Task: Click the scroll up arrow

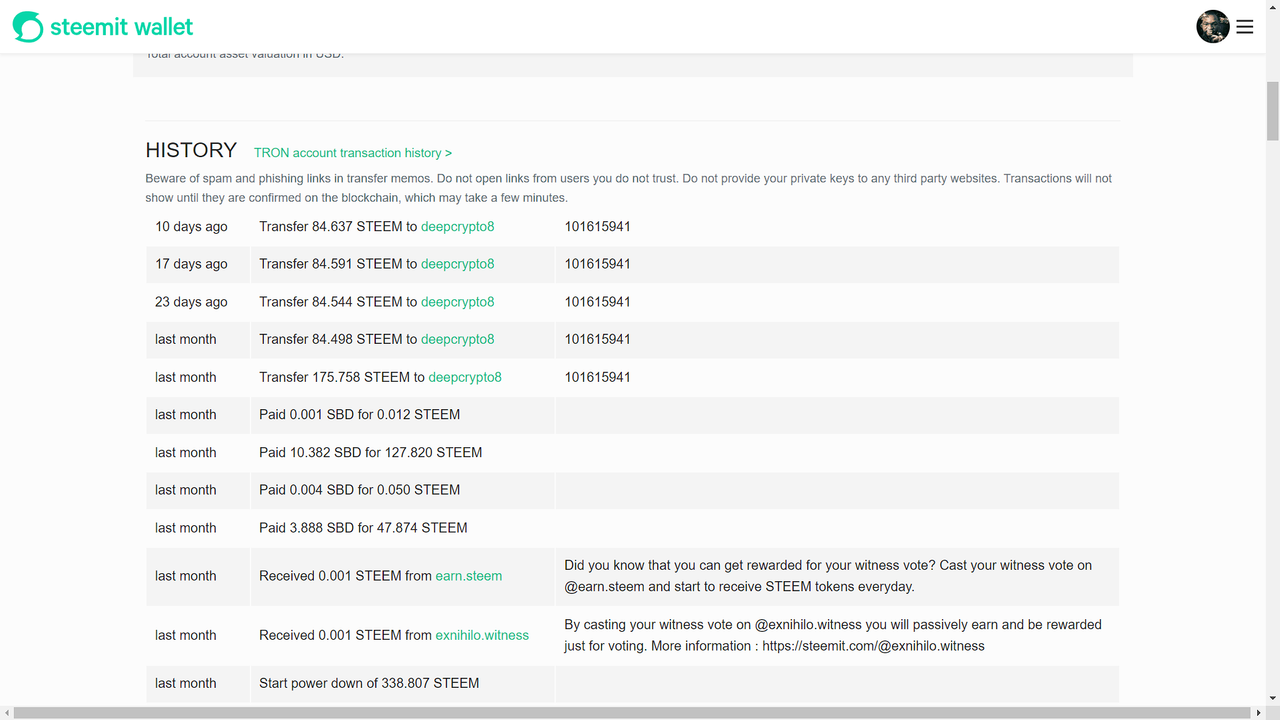Action: click(x=1272, y=7)
